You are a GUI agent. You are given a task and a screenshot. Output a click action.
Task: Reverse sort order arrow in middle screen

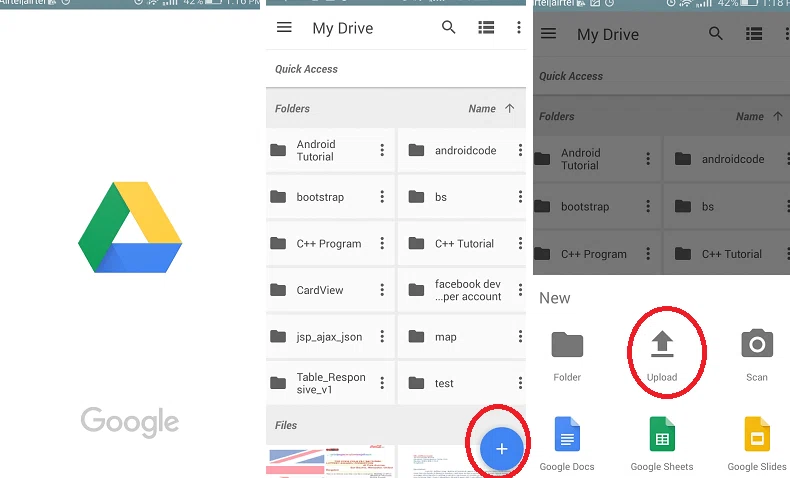click(x=509, y=108)
